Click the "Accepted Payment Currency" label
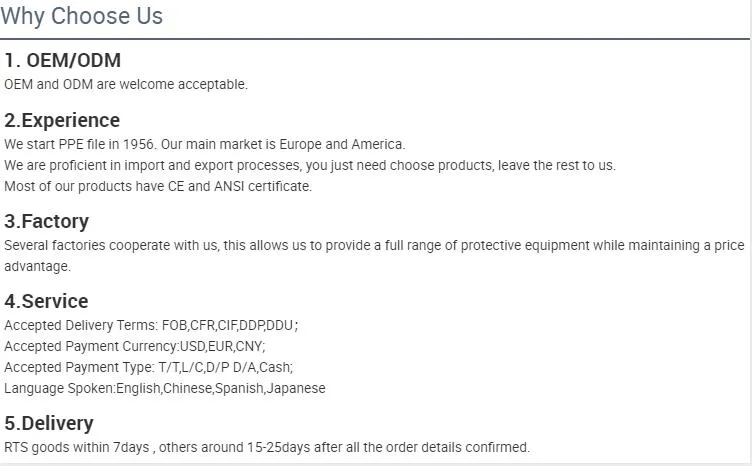Screen dimensions: 752x466 [91, 346]
